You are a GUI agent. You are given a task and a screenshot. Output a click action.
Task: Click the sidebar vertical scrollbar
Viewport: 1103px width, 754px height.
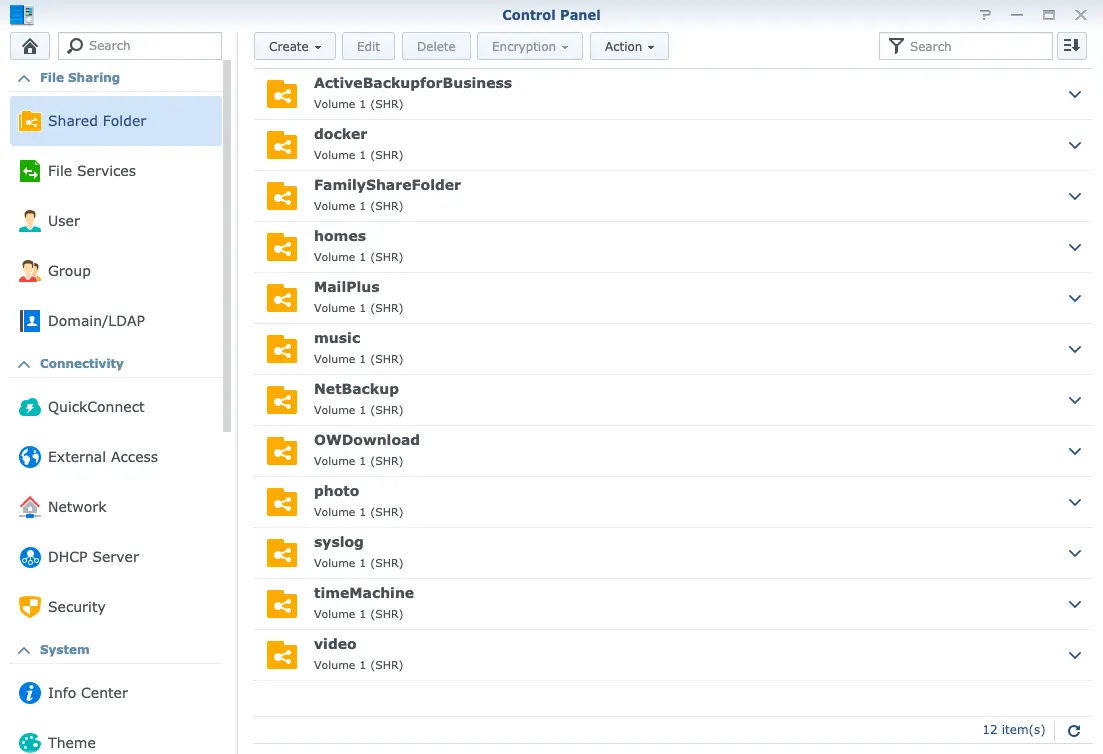227,246
